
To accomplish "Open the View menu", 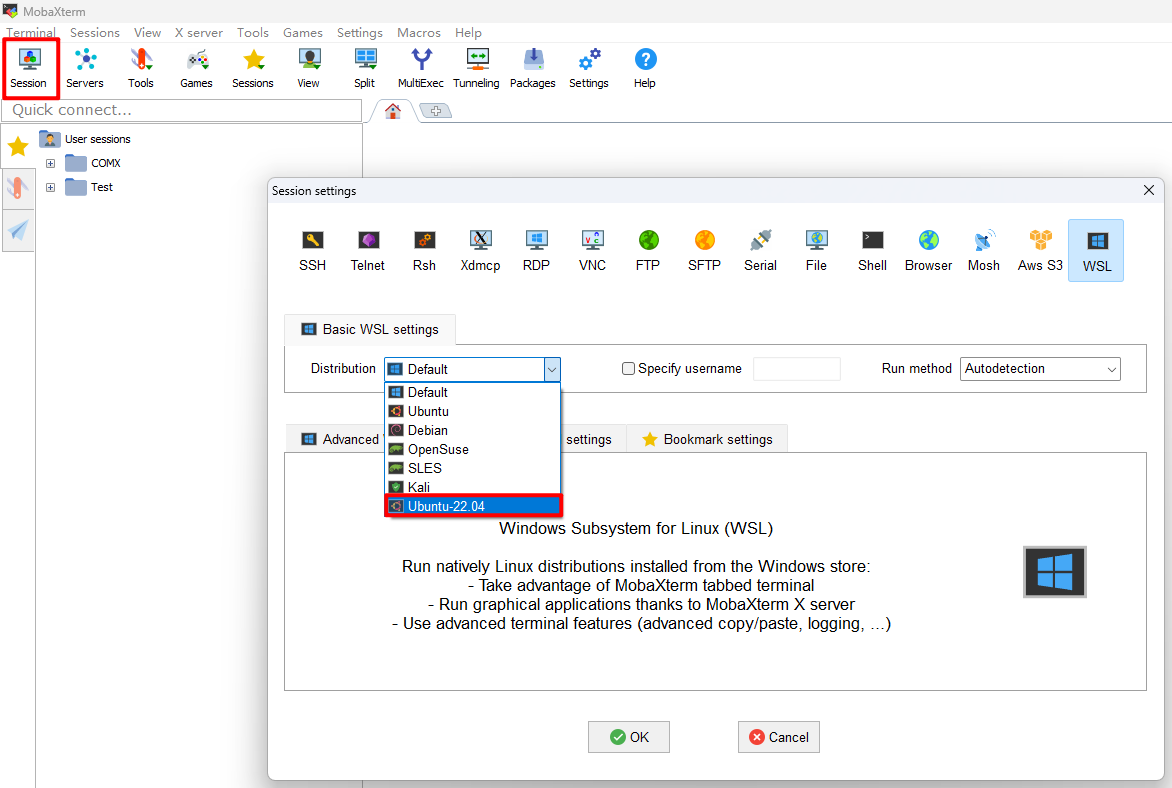I will tap(147, 32).
